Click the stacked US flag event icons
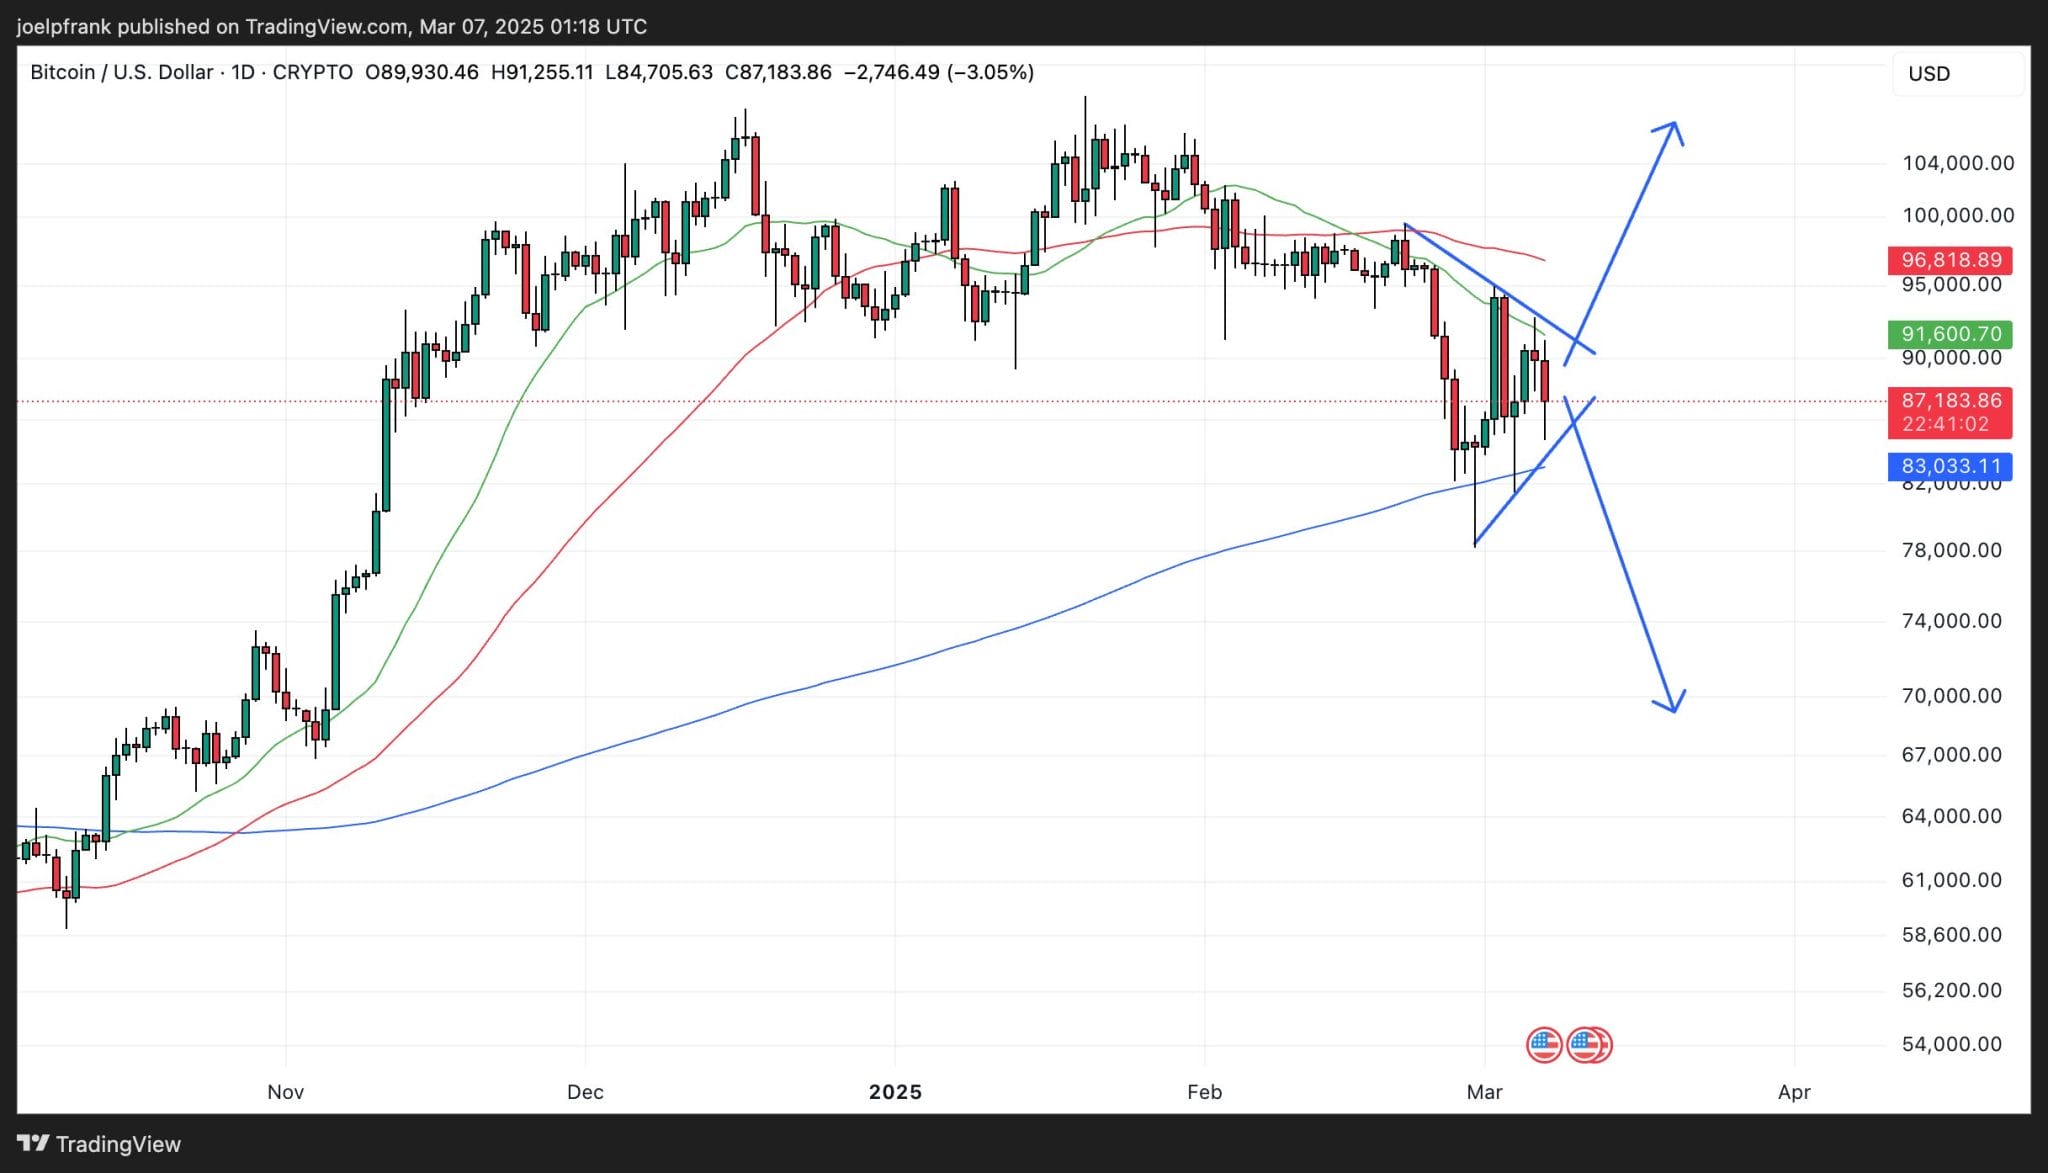 [1589, 1045]
